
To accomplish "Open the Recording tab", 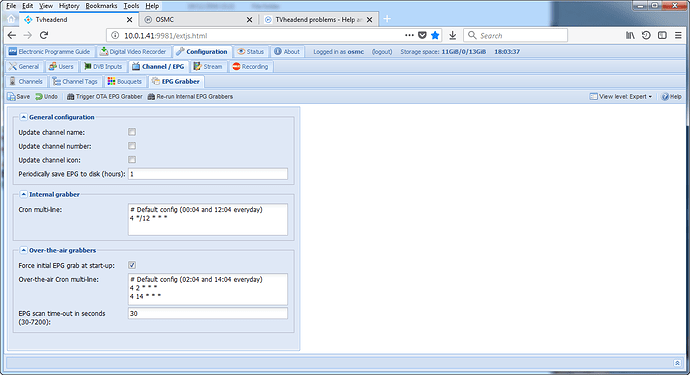I will (250, 66).
